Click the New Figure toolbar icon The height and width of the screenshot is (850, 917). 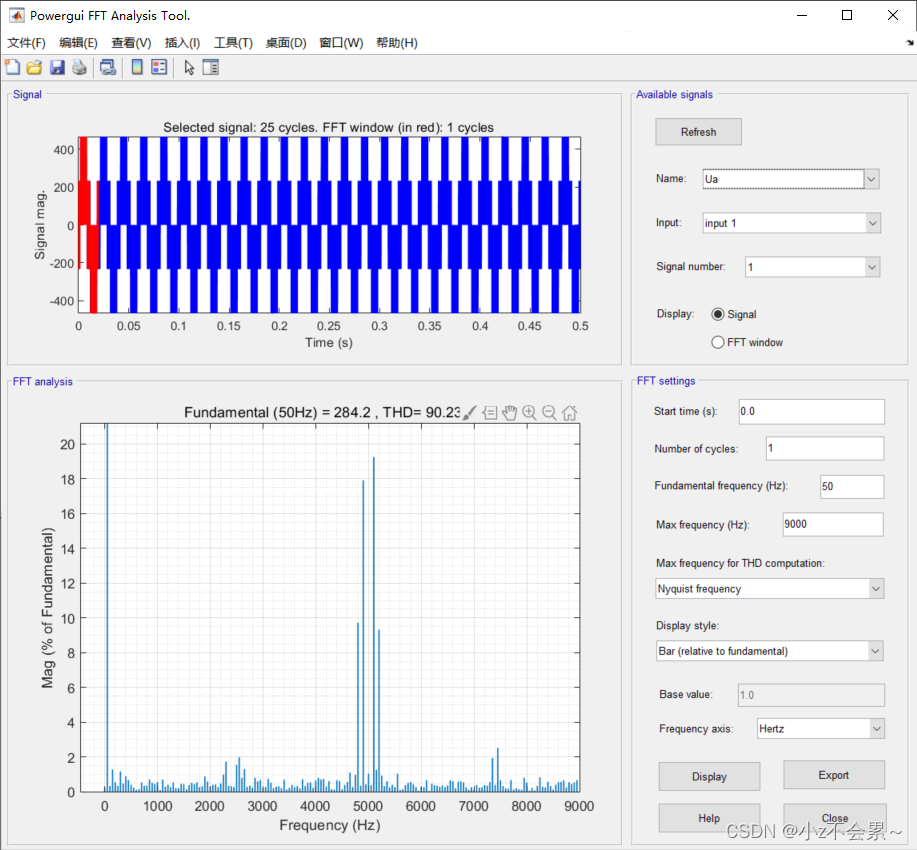[12, 67]
